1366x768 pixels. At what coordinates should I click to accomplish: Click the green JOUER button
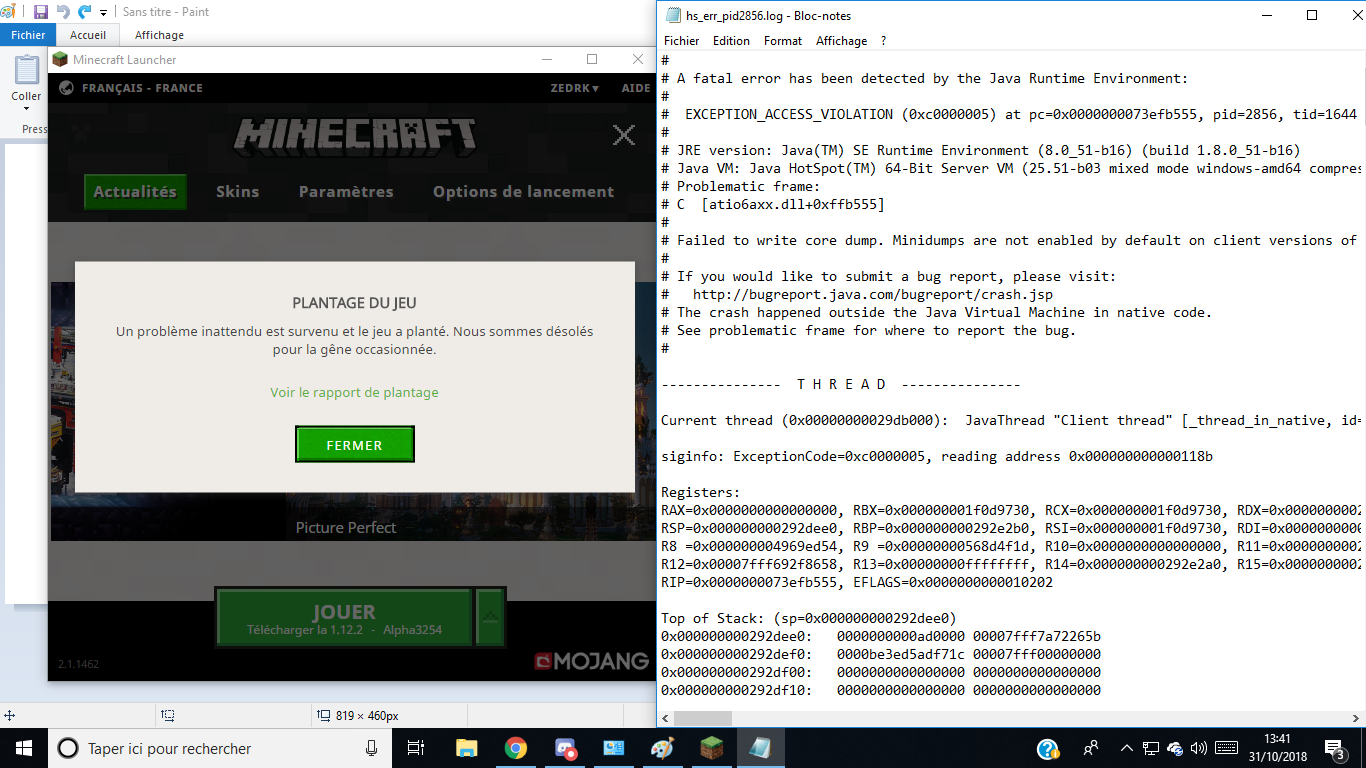[x=344, y=619]
